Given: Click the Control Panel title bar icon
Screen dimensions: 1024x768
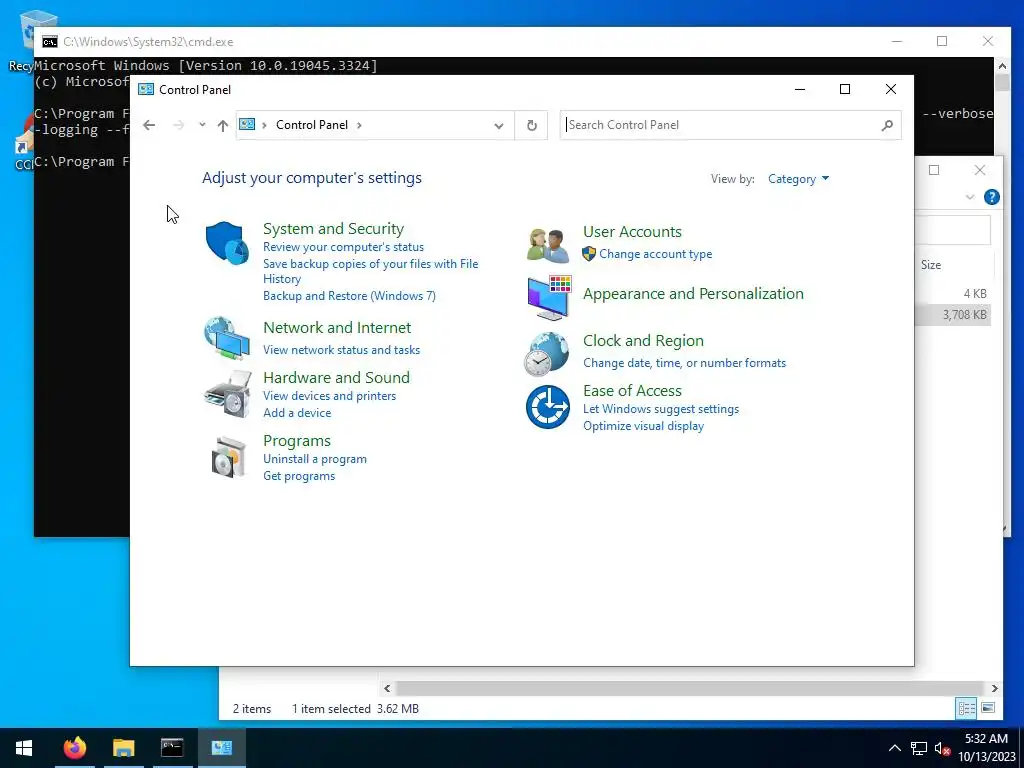Looking at the screenshot, I should point(146,89).
